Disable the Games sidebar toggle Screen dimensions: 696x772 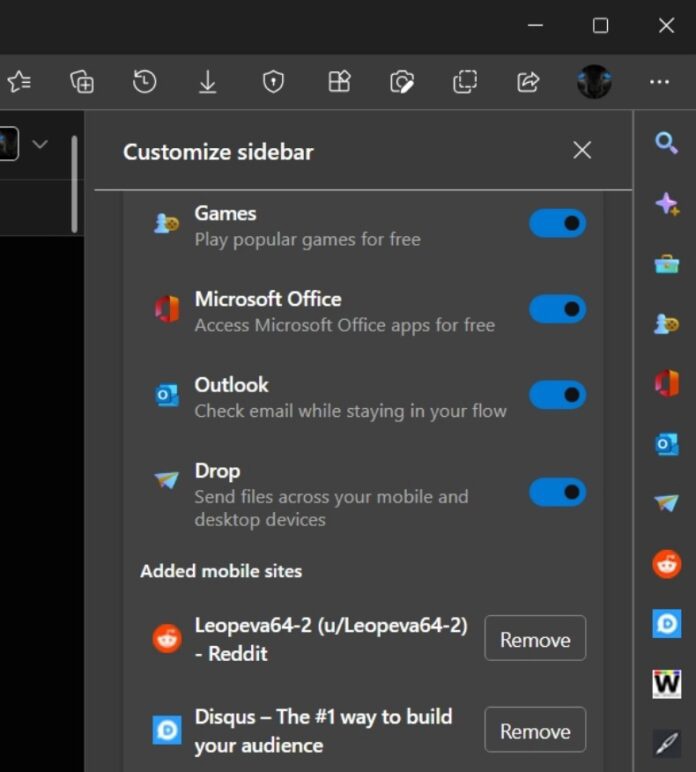pos(557,224)
